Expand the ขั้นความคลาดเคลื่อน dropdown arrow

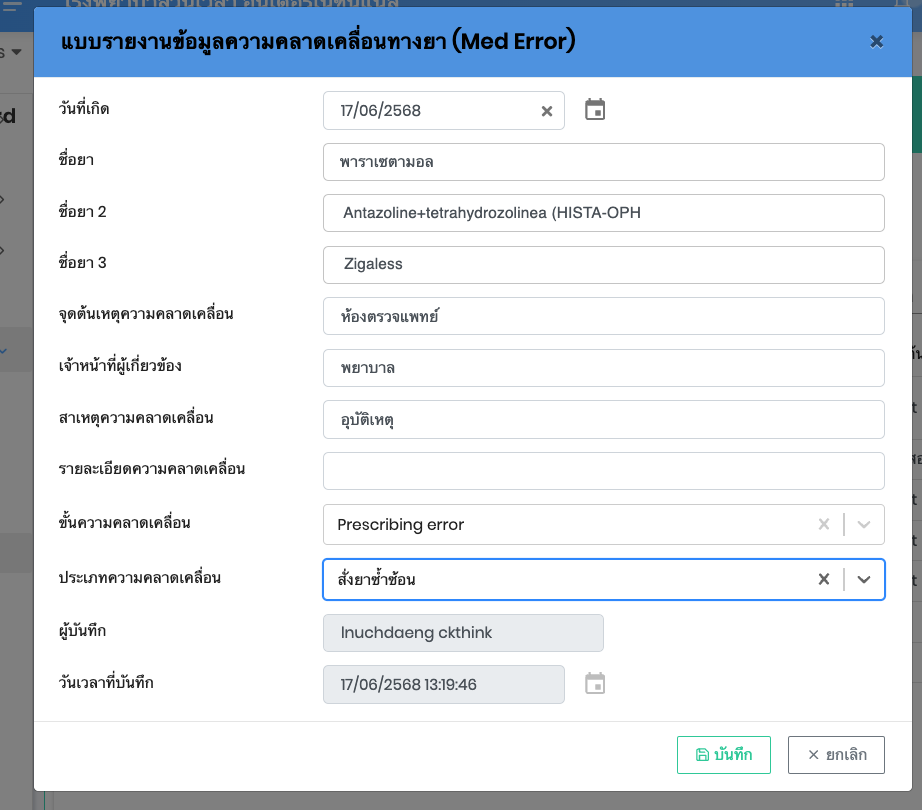point(864,524)
